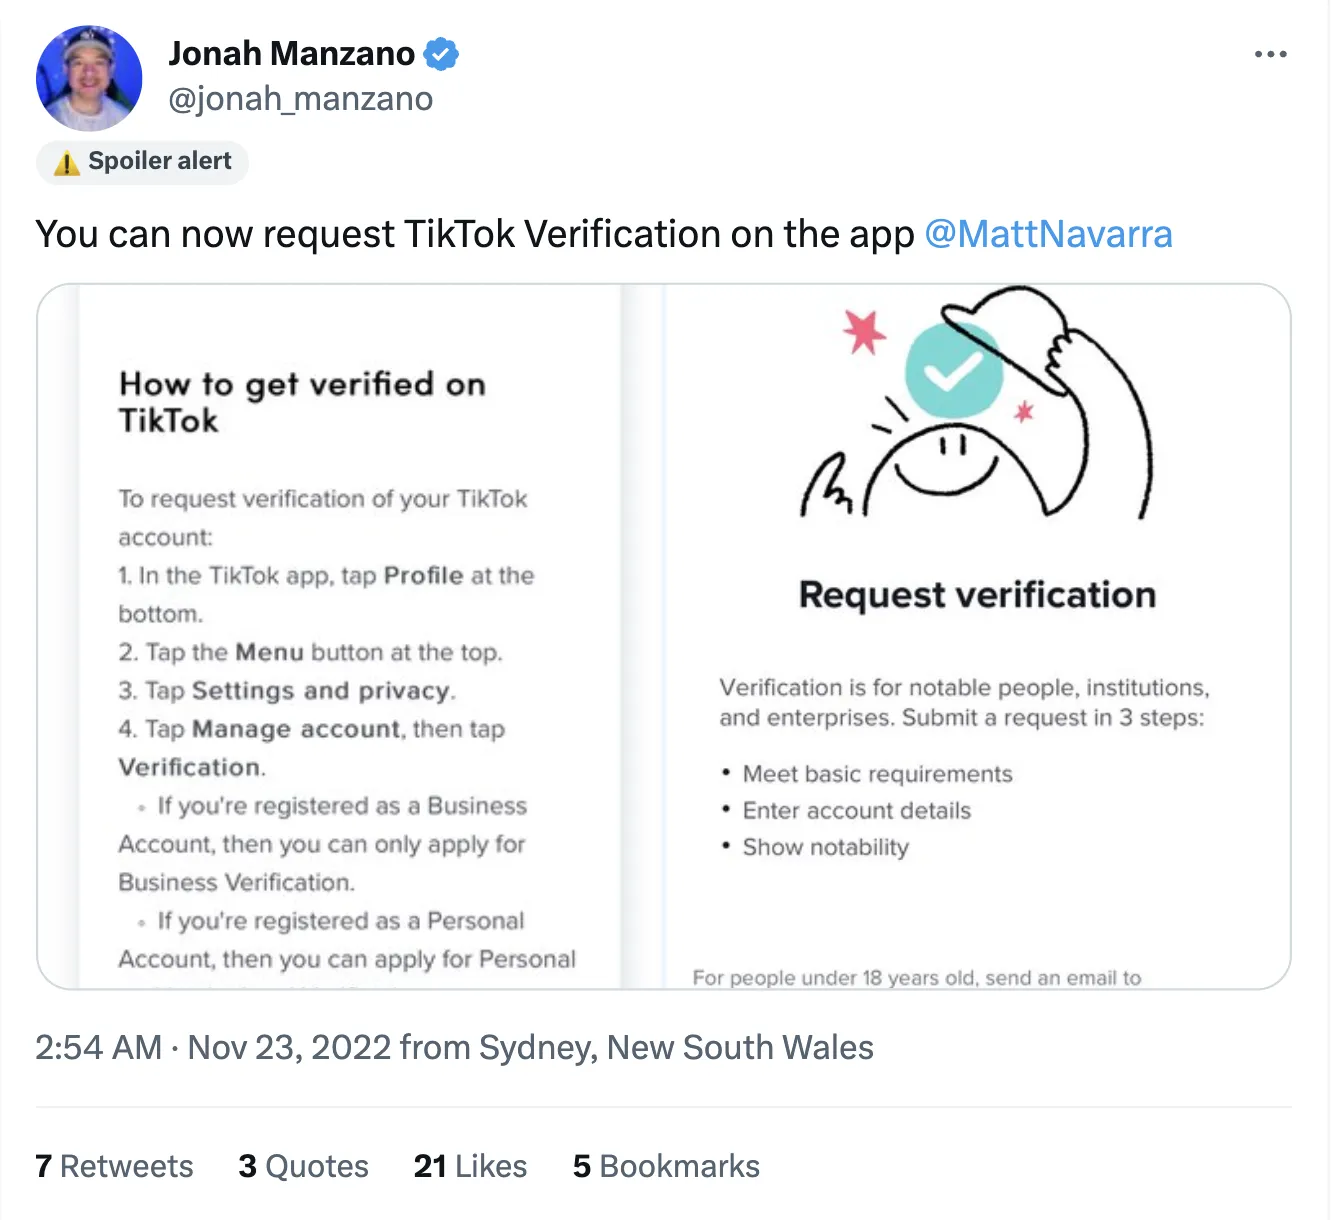Click the large pink star illustration
The height and width of the screenshot is (1220, 1334).
[864, 331]
